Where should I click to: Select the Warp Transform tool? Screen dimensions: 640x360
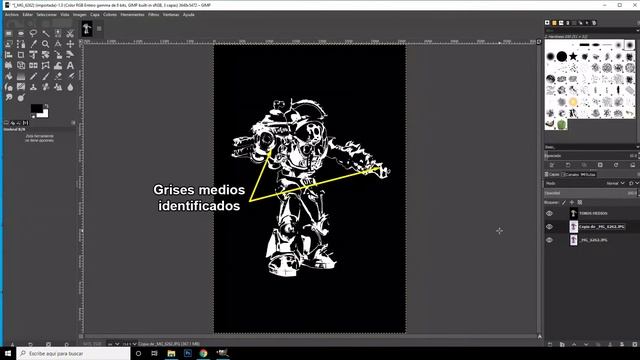pyautogui.click(x=58, y=65)
